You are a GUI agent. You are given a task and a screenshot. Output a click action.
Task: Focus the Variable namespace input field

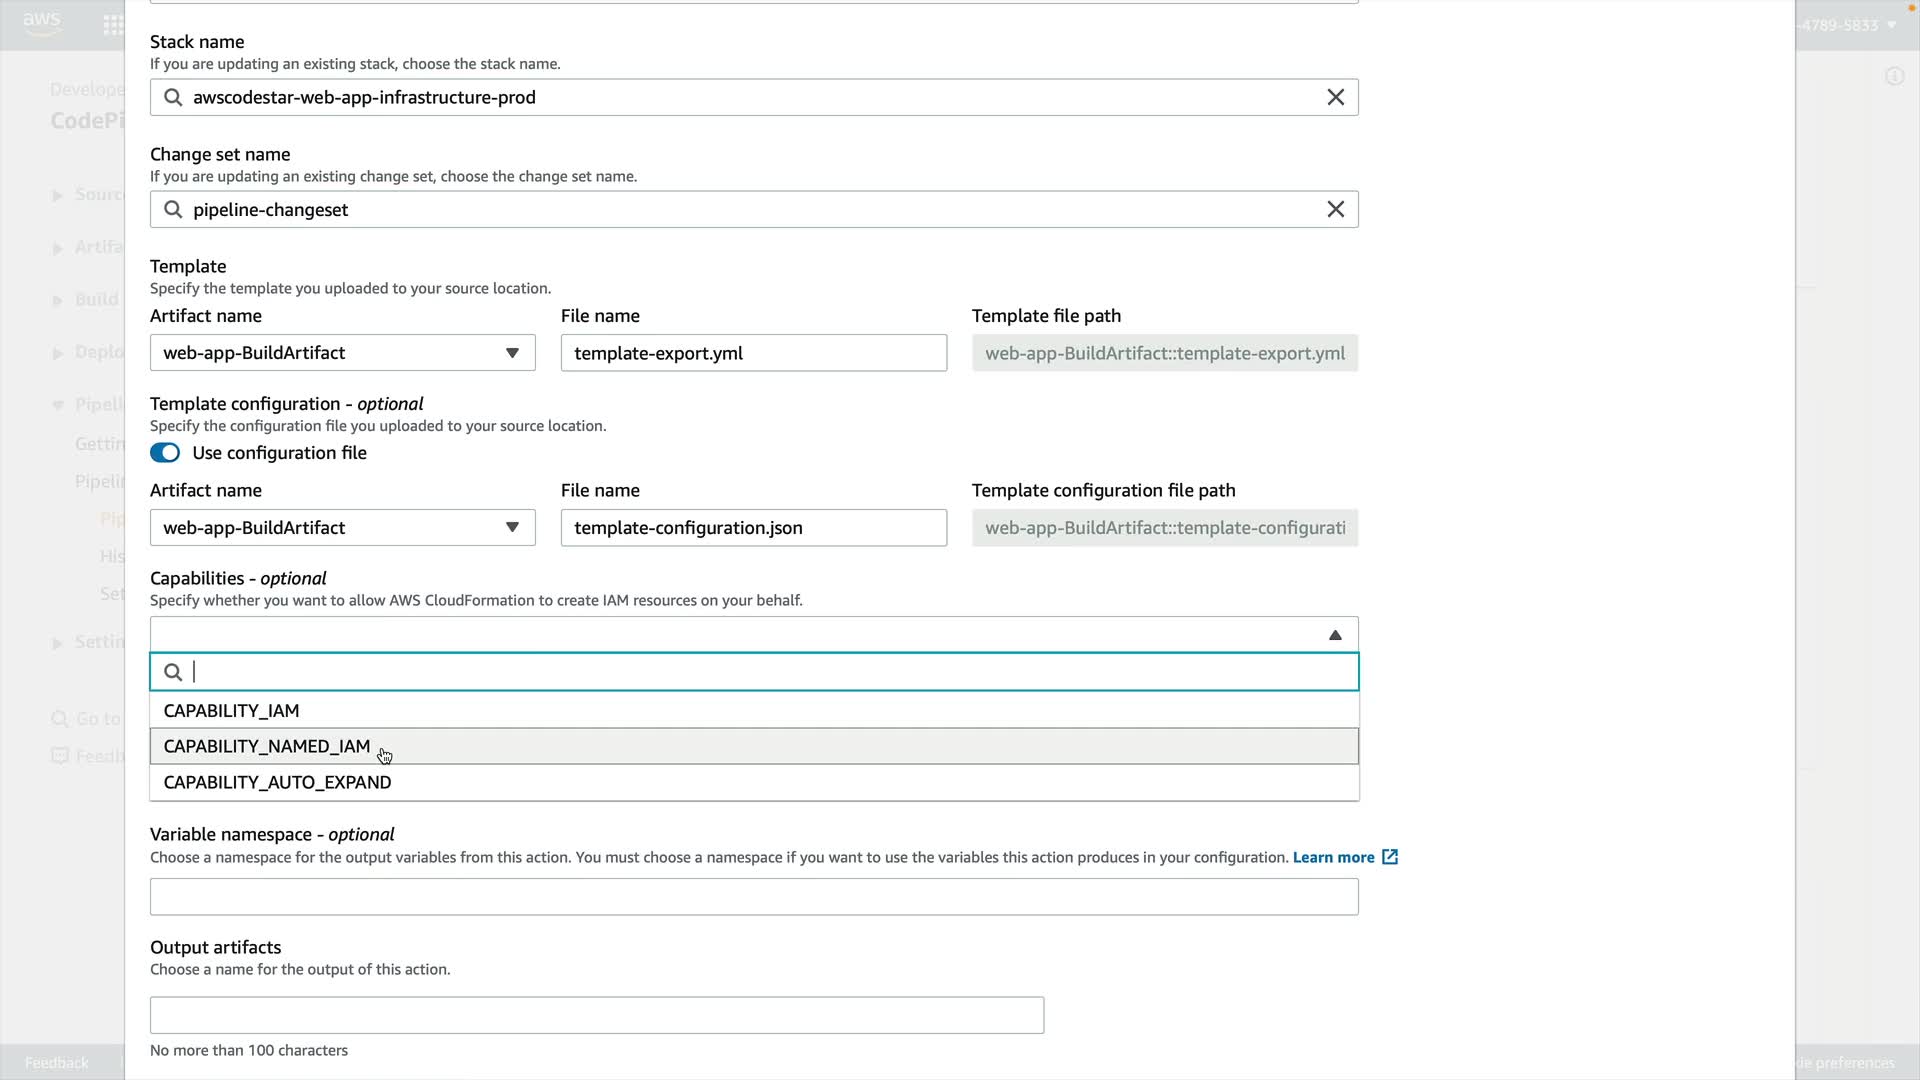753,897
